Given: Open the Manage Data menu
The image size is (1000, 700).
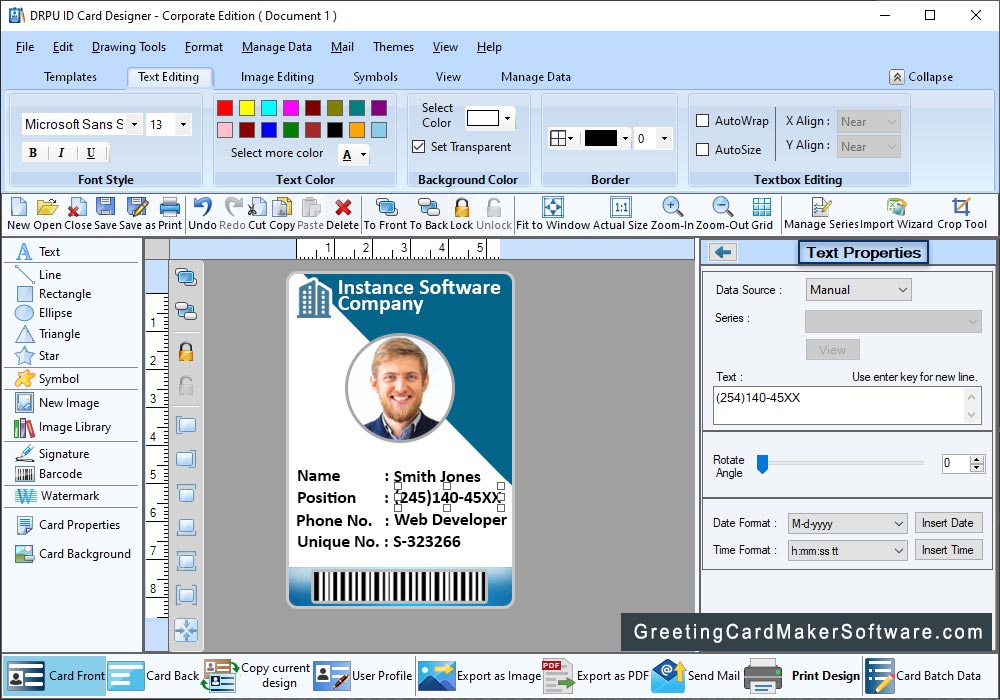Looking at the screenshot, I should [x=277, y=47].
